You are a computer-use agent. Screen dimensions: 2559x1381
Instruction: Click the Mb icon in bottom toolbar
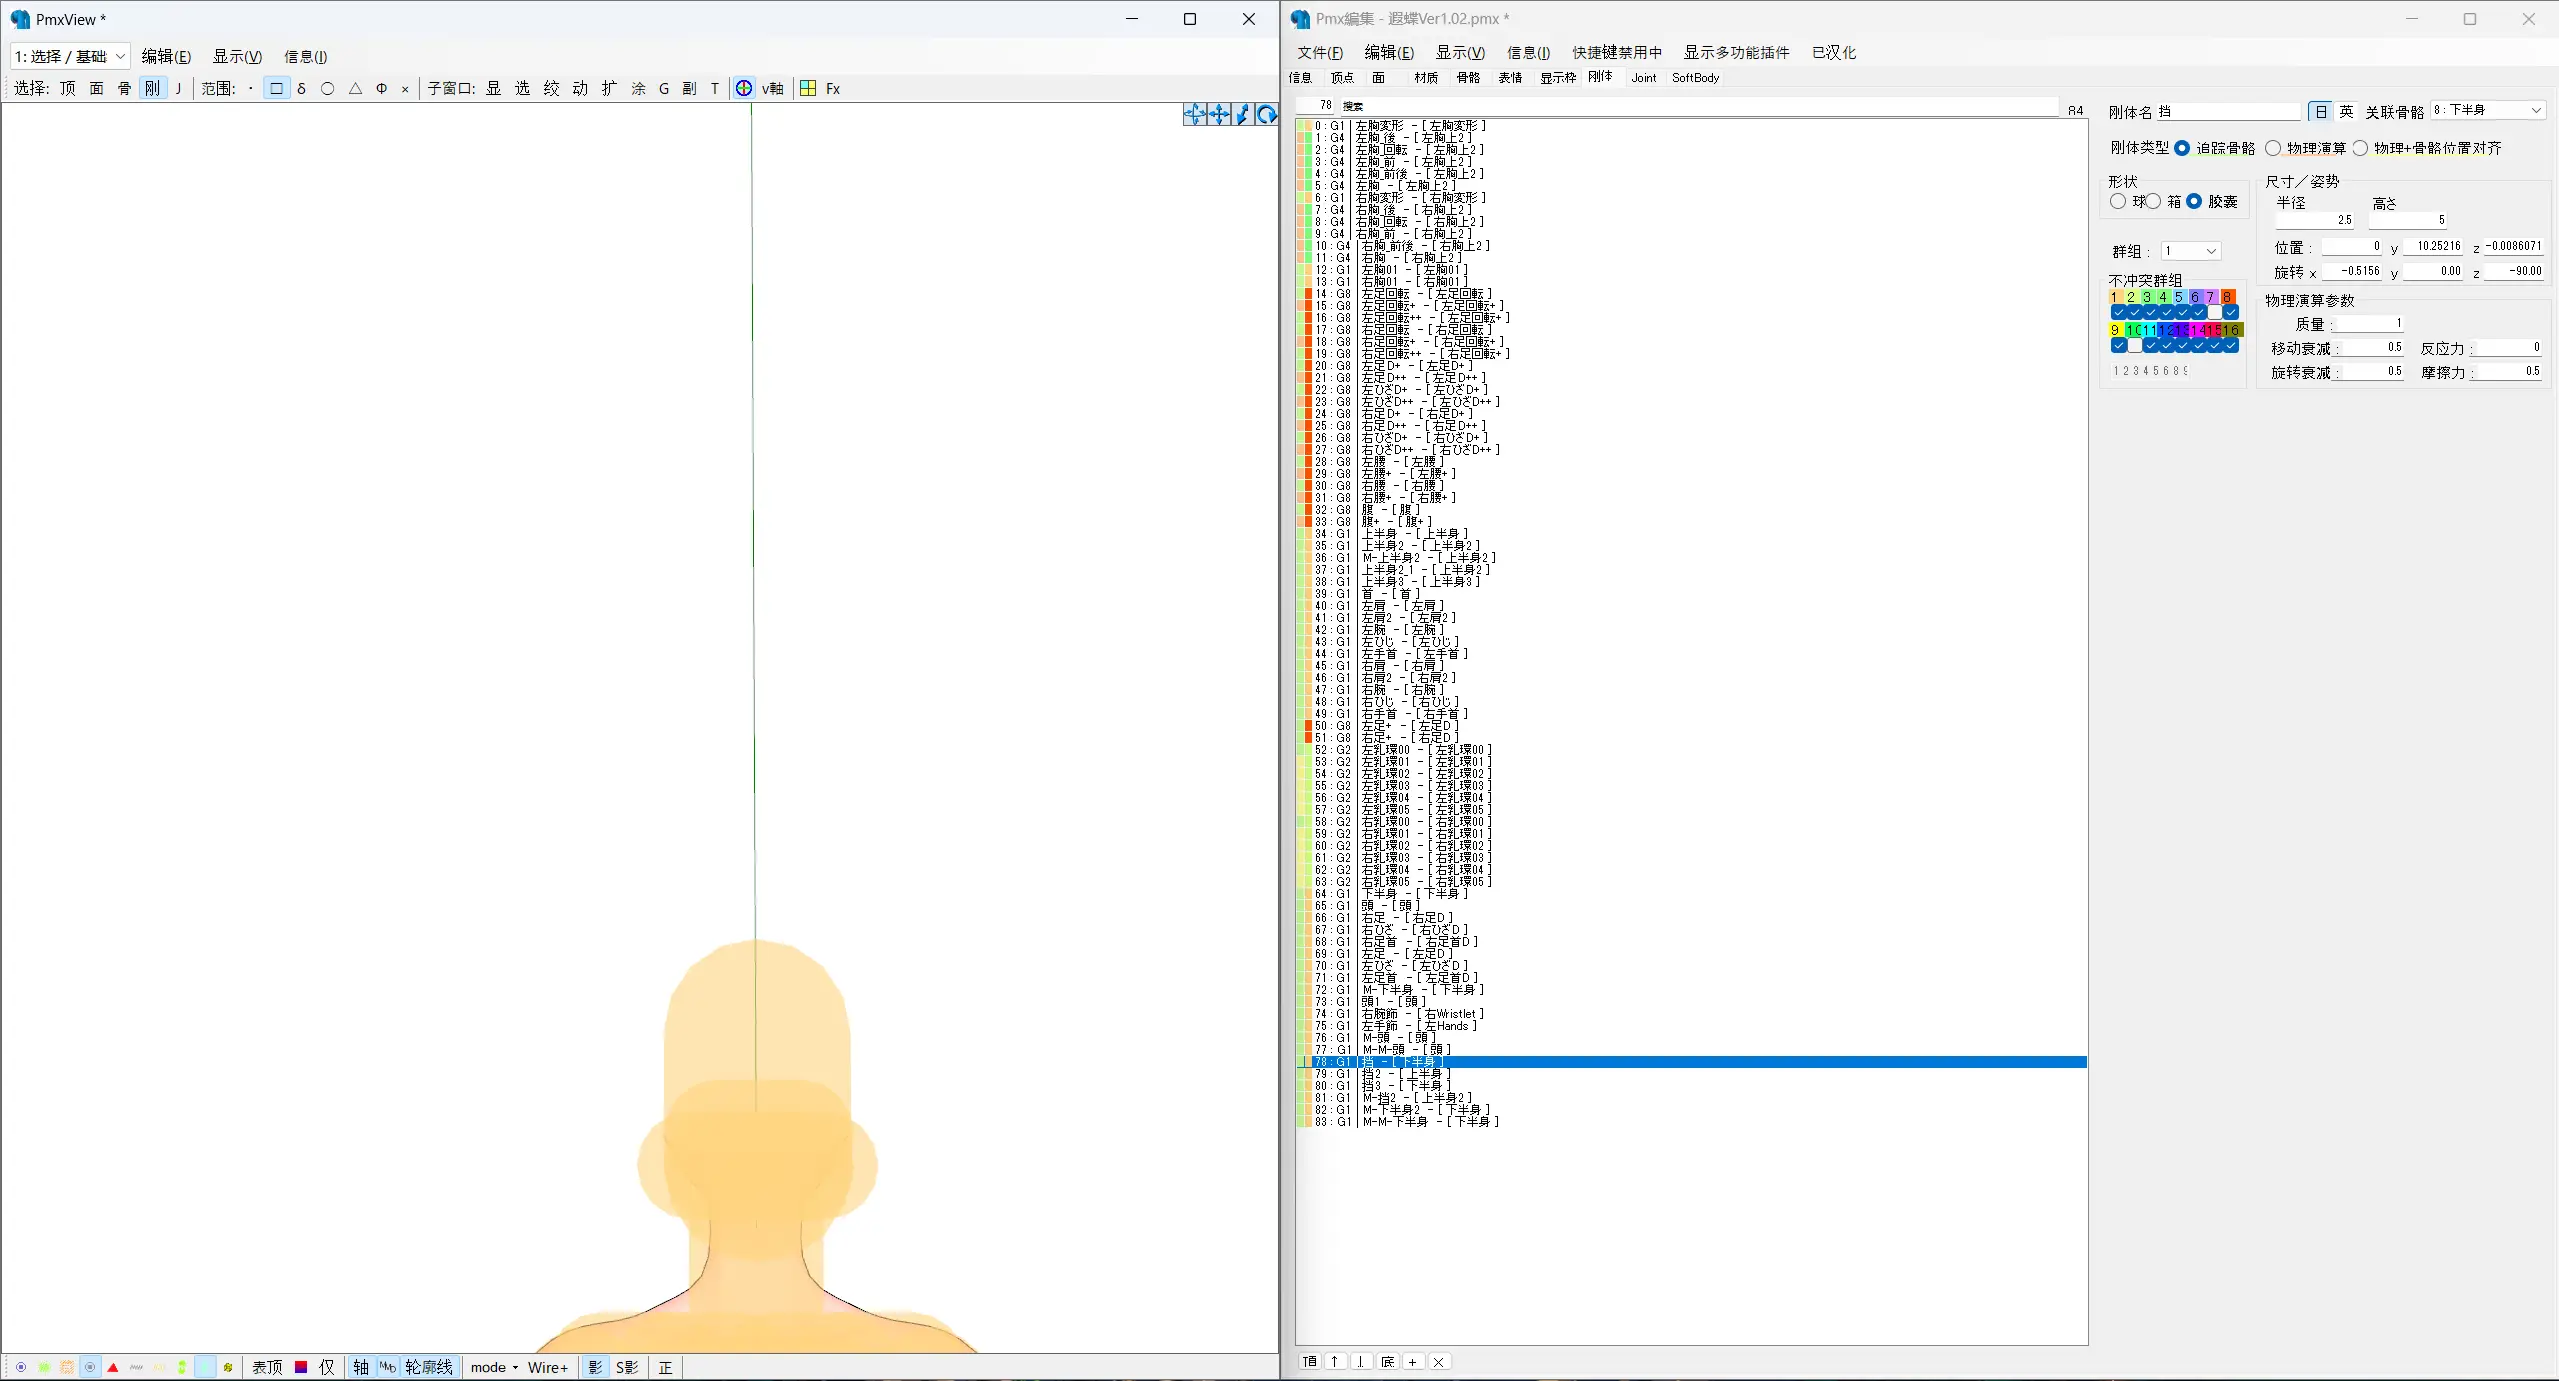387,1367
